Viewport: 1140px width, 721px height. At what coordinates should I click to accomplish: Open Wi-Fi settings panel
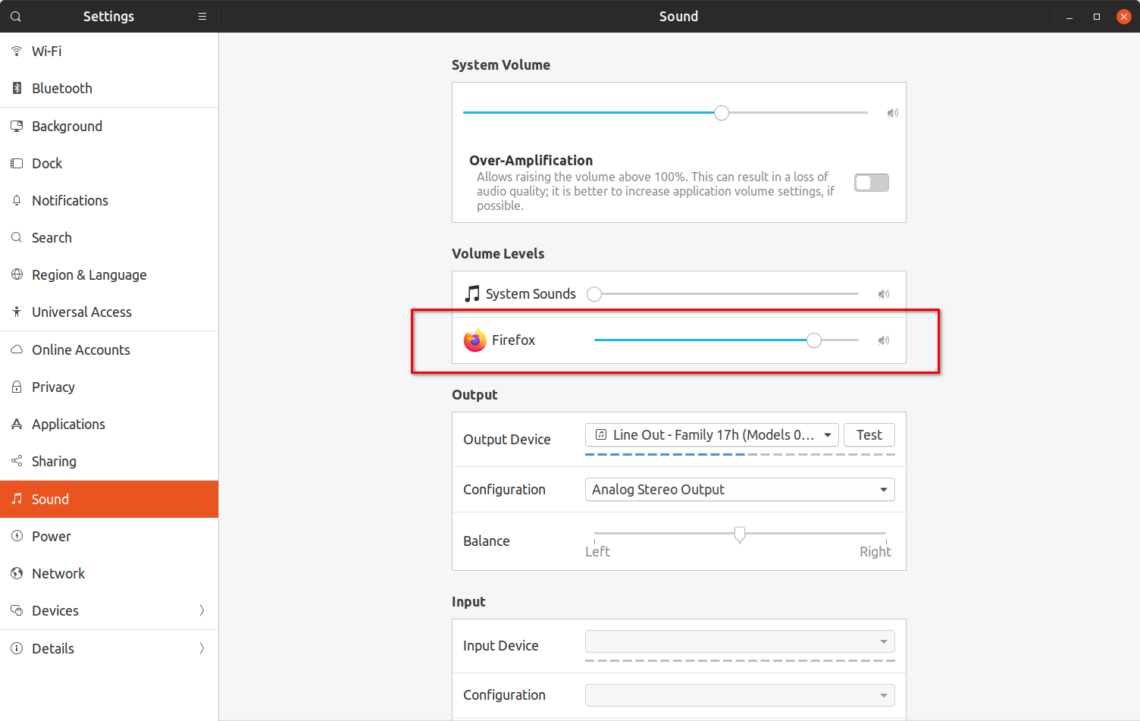[109, 51]
